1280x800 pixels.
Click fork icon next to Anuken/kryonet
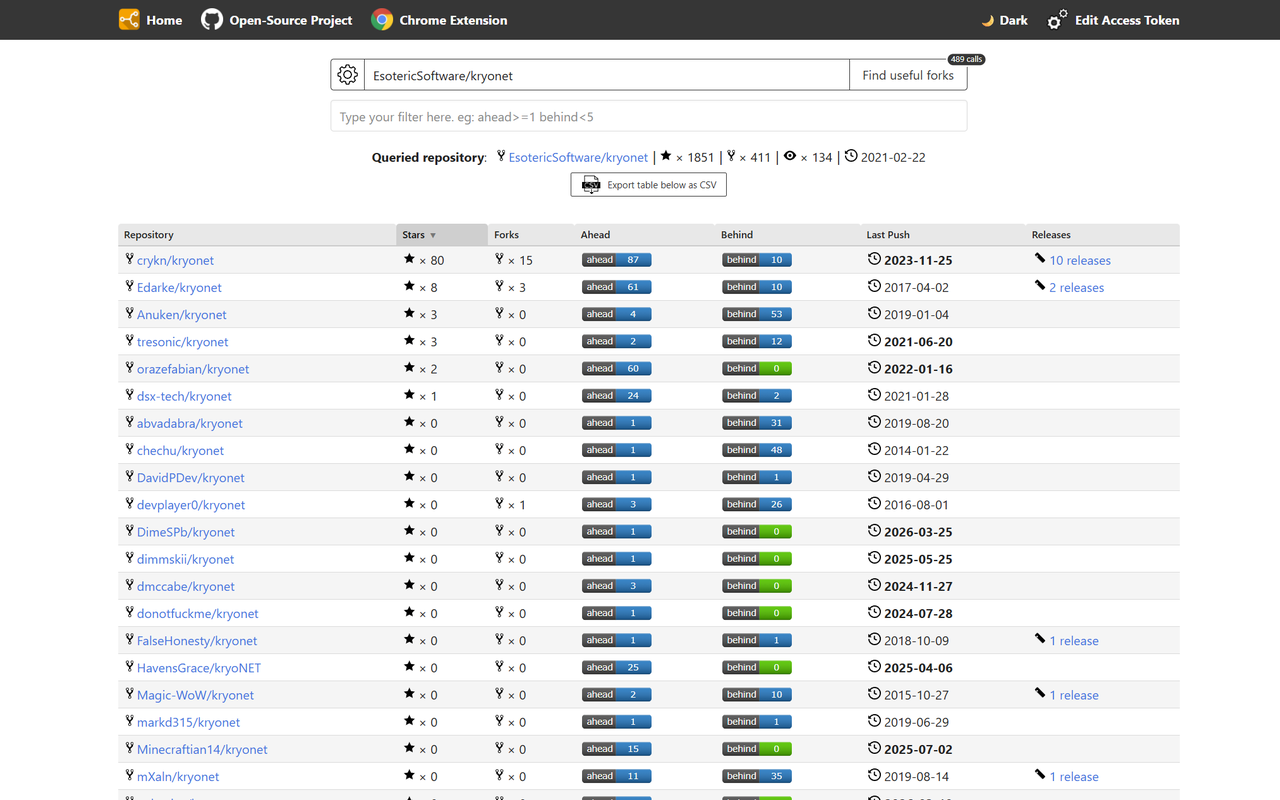click(x=129, y=313)
